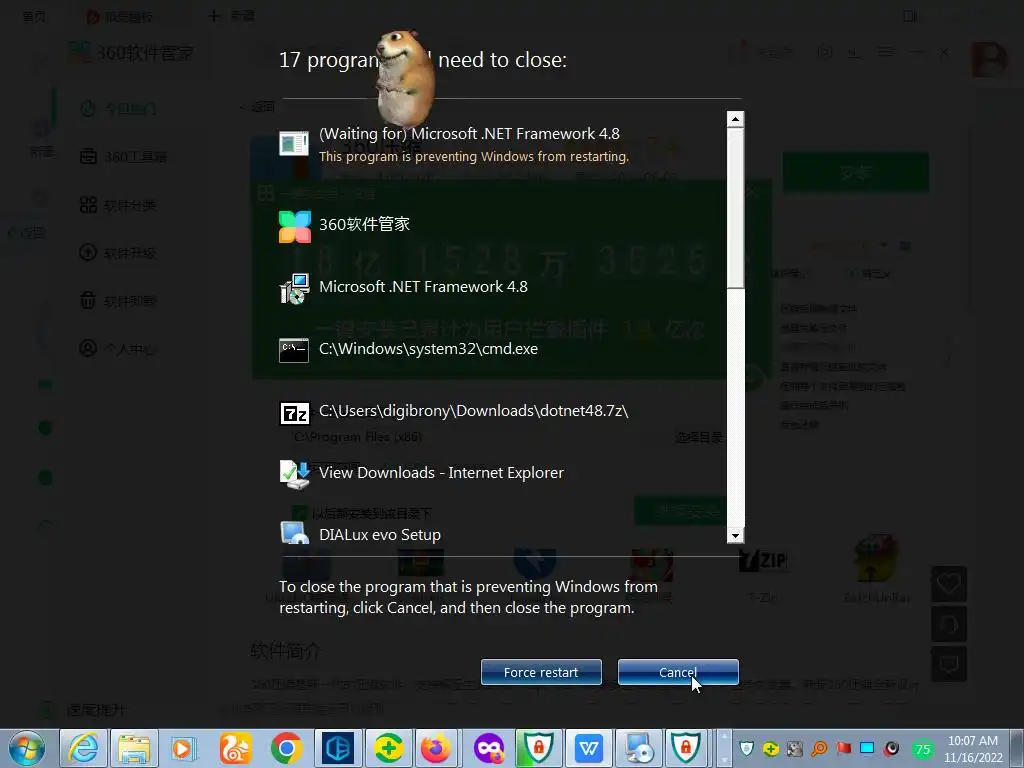Select the "View Downloads - Internet Explorer" text
1024x768 pixels.
click(441, 473)
